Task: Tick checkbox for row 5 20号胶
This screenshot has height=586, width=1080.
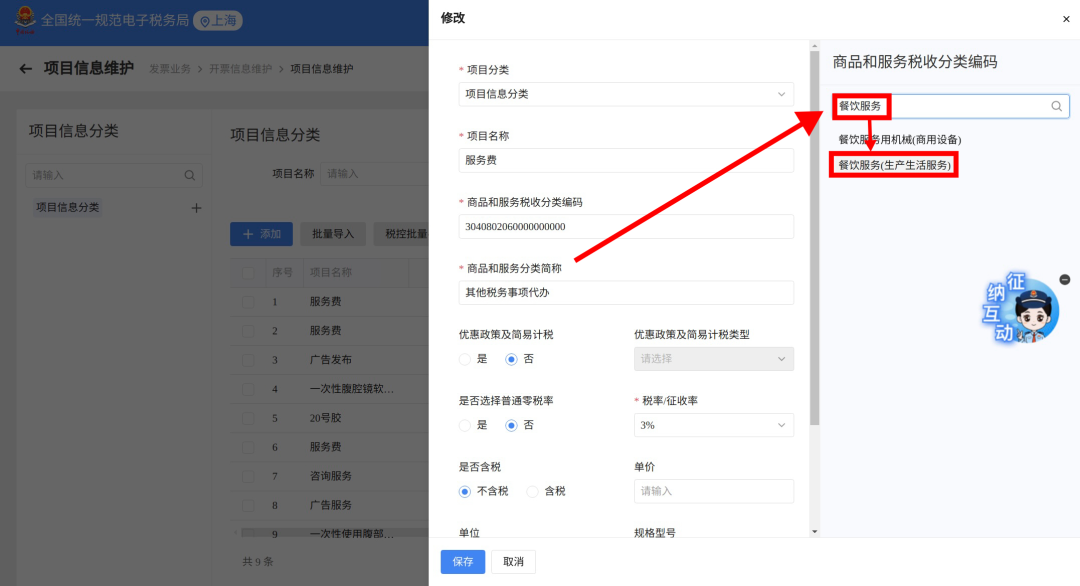Action: coord(249,418)
